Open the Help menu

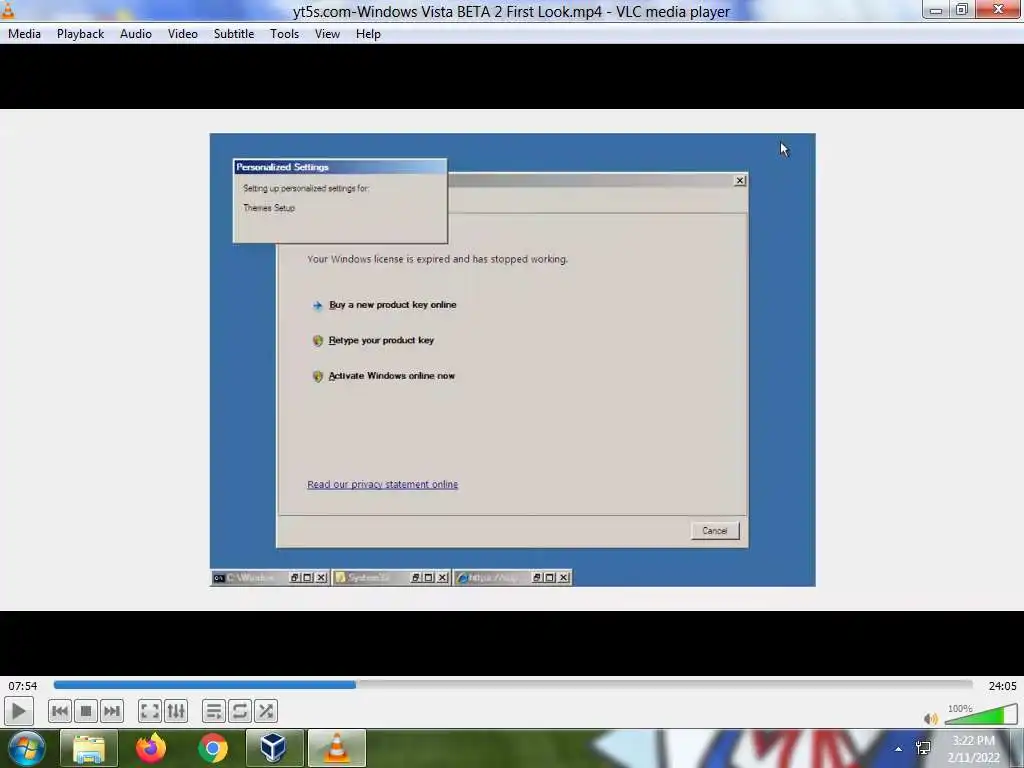[368, 34]
